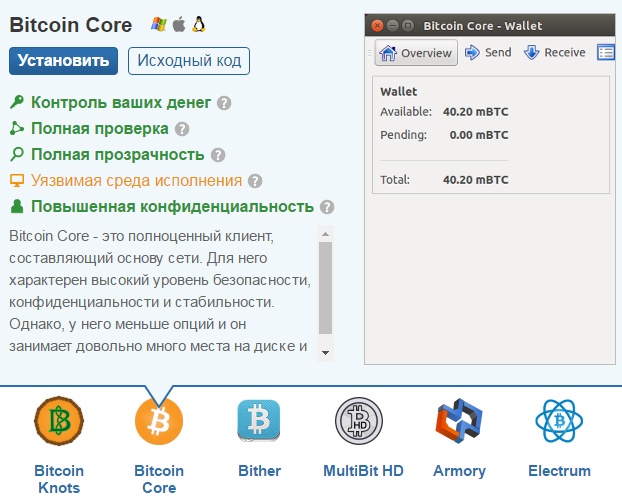Click the person icon for Повышенная конфиденциальность

tap(17, 206)
